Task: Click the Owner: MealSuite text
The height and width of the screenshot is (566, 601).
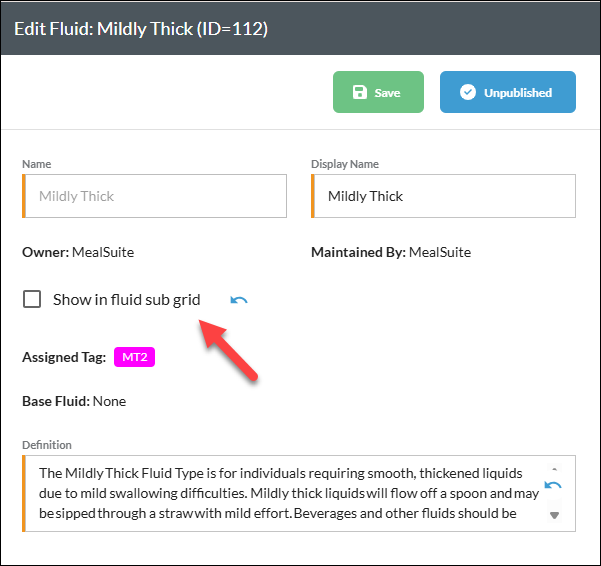Action: coord(78,253)
